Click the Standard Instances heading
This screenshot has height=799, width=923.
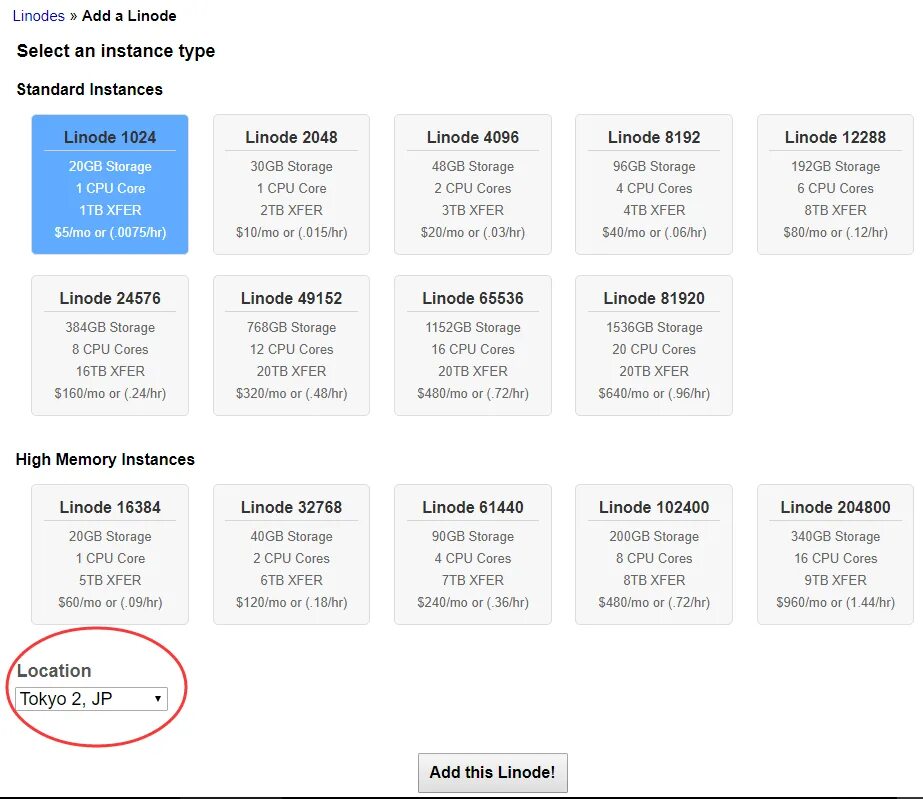click(x=89, y=89)
